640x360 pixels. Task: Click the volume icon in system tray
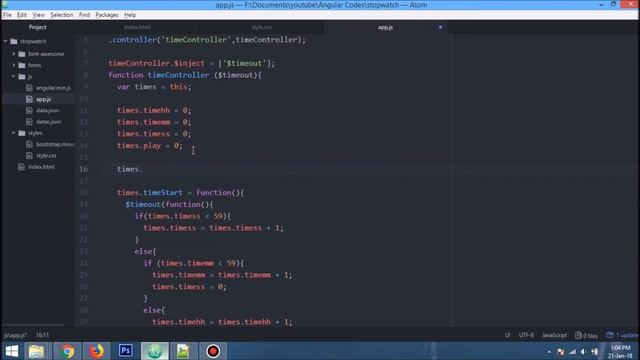tap(583, 352)
